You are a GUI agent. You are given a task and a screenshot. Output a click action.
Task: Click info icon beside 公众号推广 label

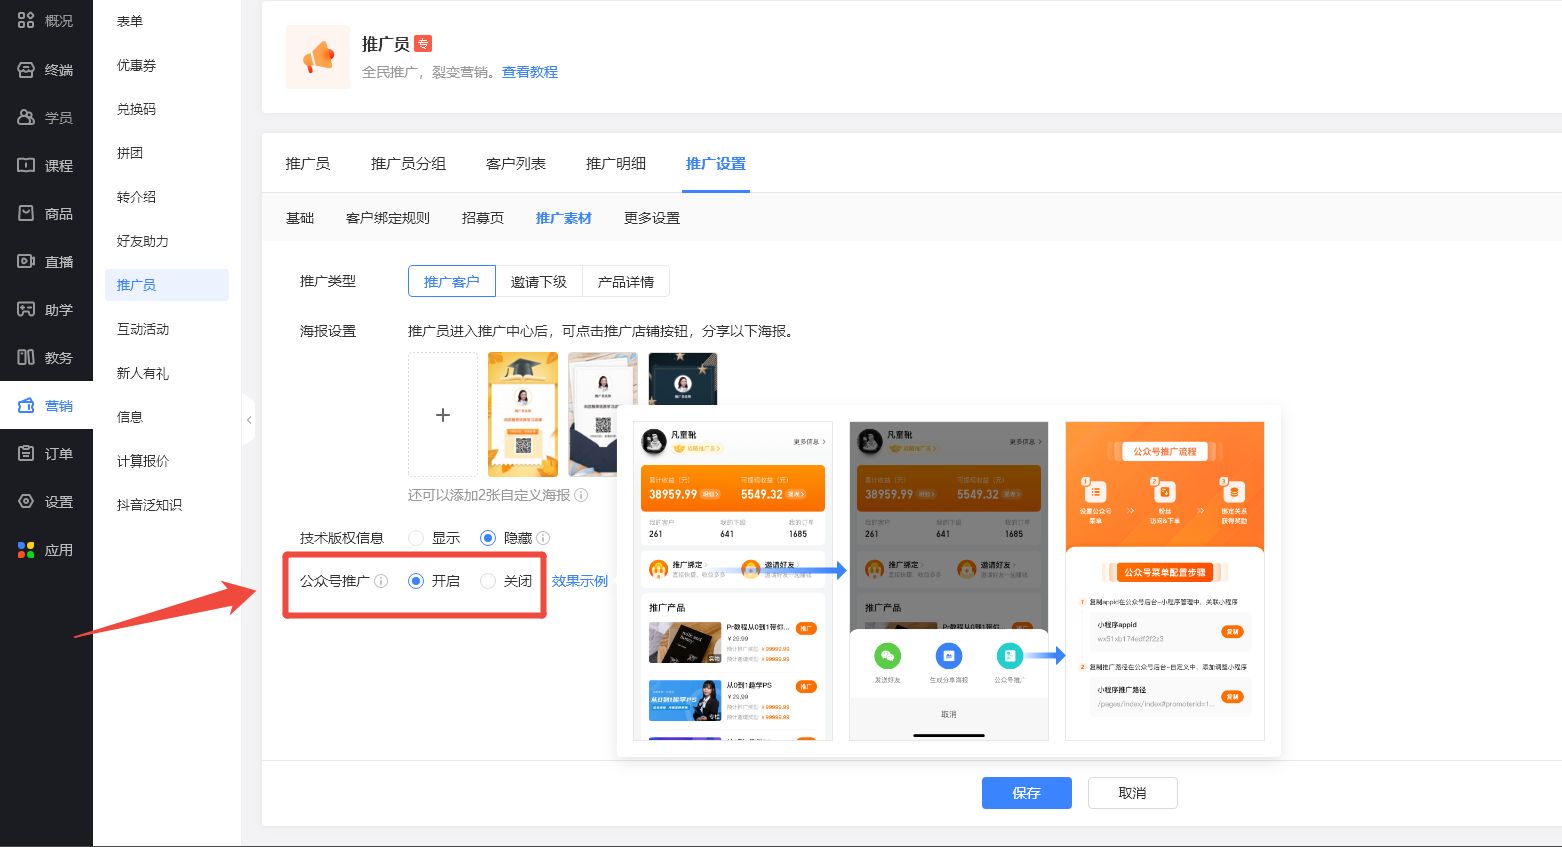click(x=381, y=581)
